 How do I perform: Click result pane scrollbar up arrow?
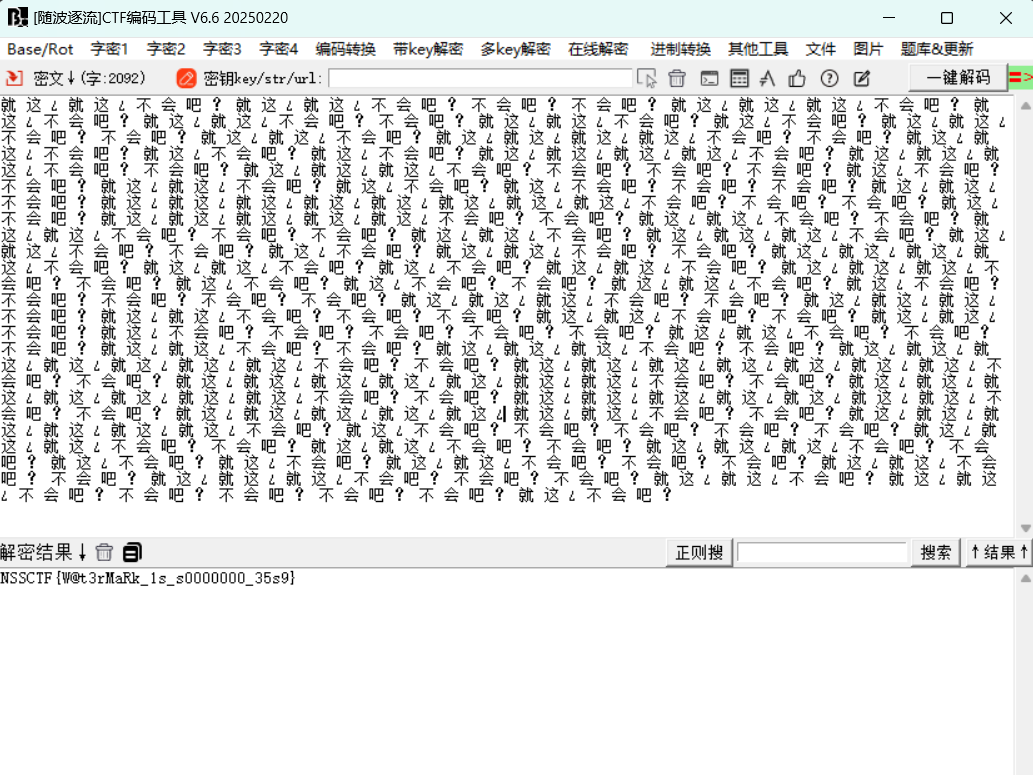[1025, 578]
